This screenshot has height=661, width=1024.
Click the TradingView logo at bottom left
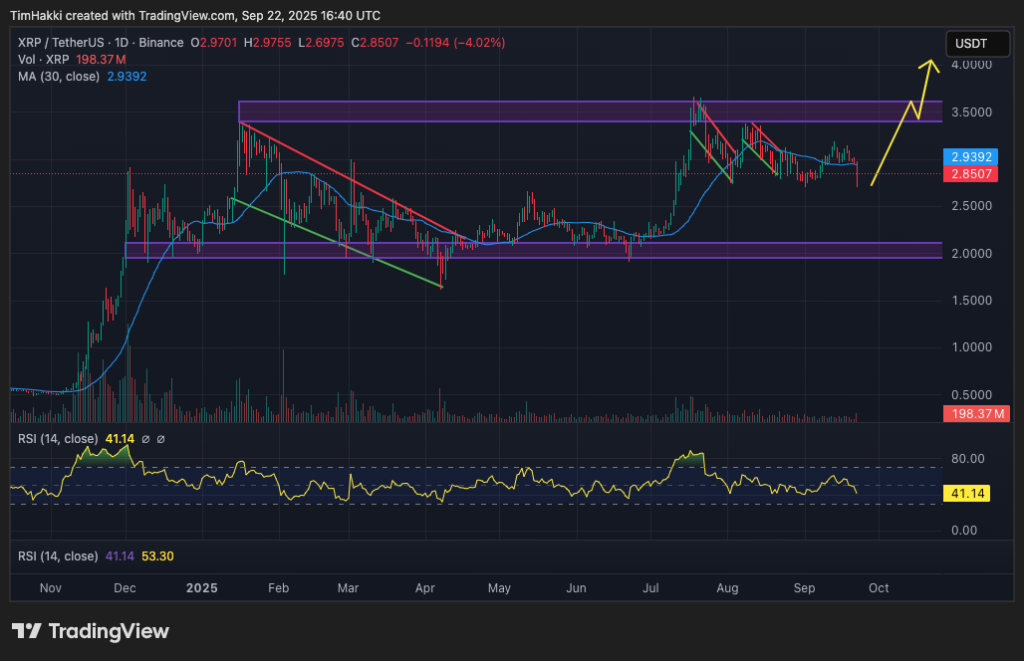(x=88, y=632)
